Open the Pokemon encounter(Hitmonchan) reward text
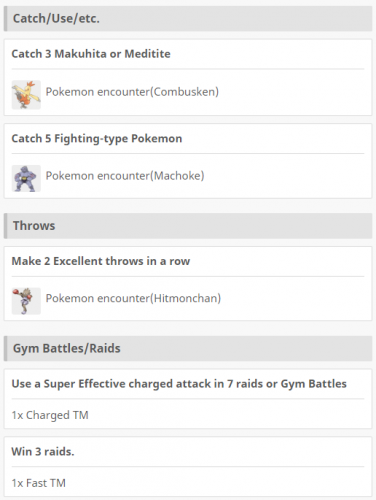Screen dimensions: 376x500 [133, 298]
